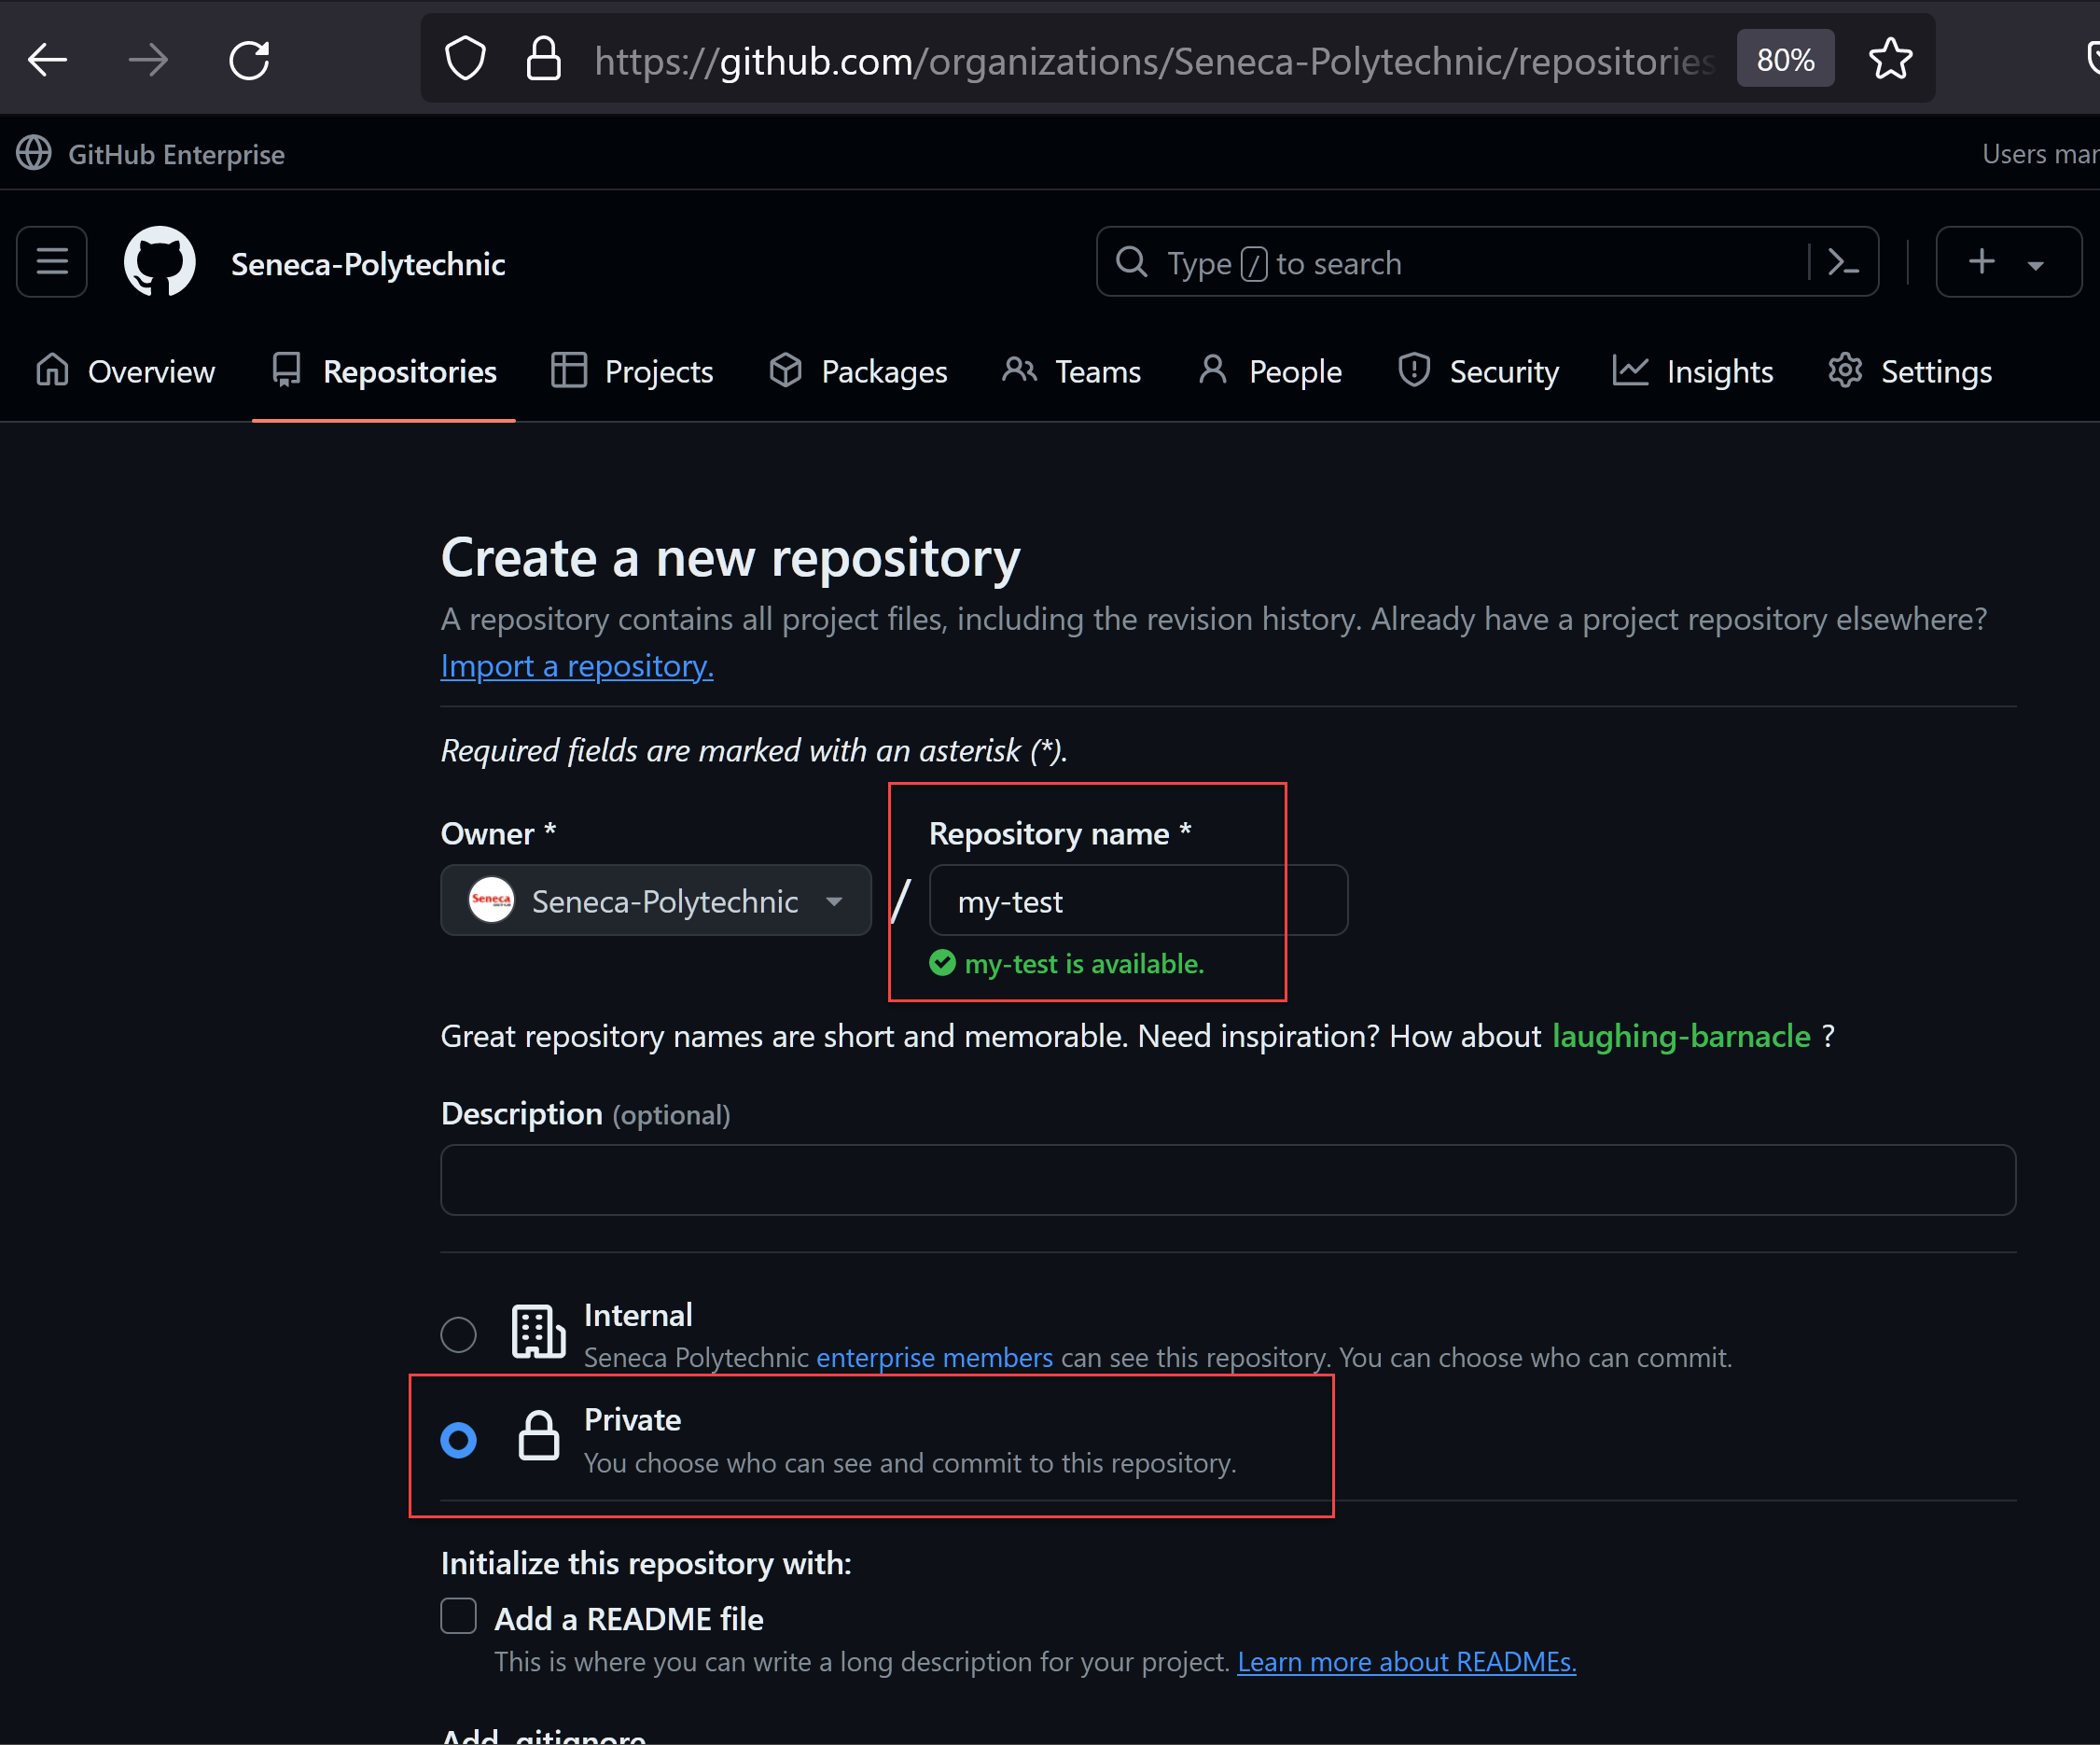The height and width of the screenshot is (1745, 2100).
Task: Select the Internal visibility radio button
Action: [x=459, y=1335]
